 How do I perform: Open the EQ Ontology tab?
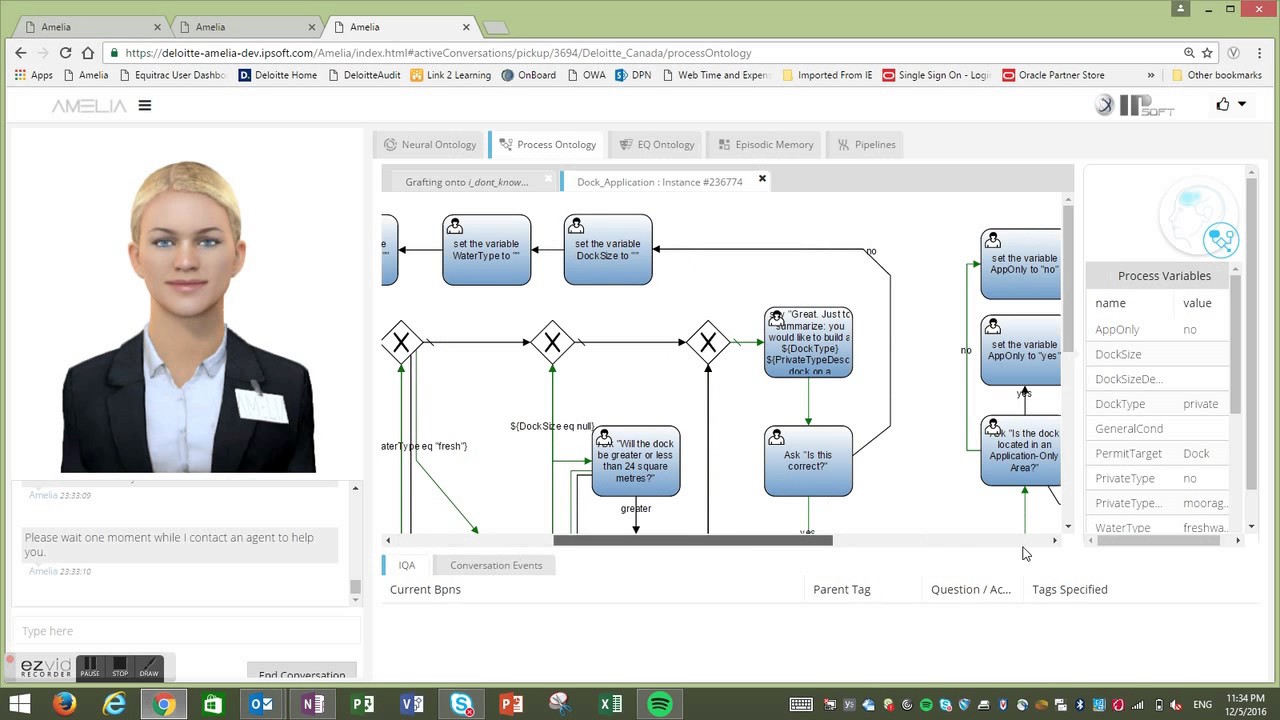[657, 144]
